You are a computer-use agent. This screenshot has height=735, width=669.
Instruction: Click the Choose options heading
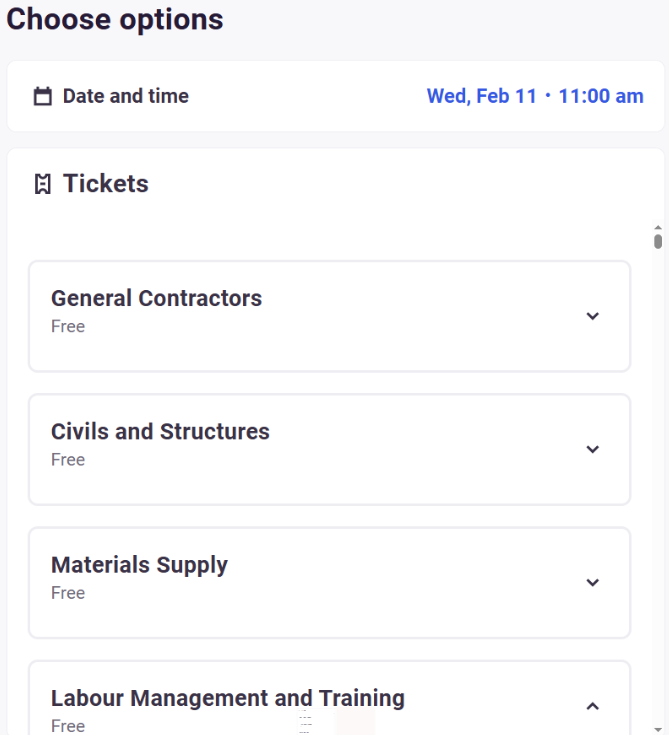tap(115, 19)
